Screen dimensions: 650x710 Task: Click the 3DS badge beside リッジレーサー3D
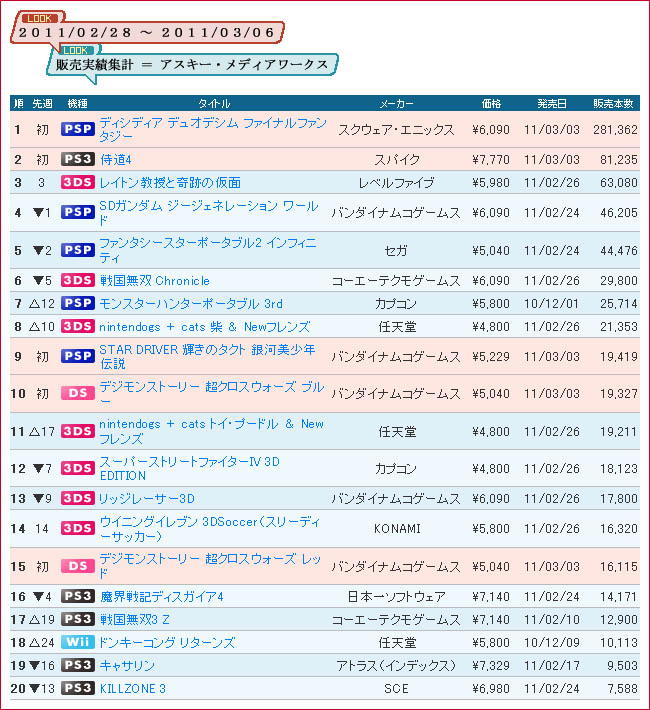point(78,498)
